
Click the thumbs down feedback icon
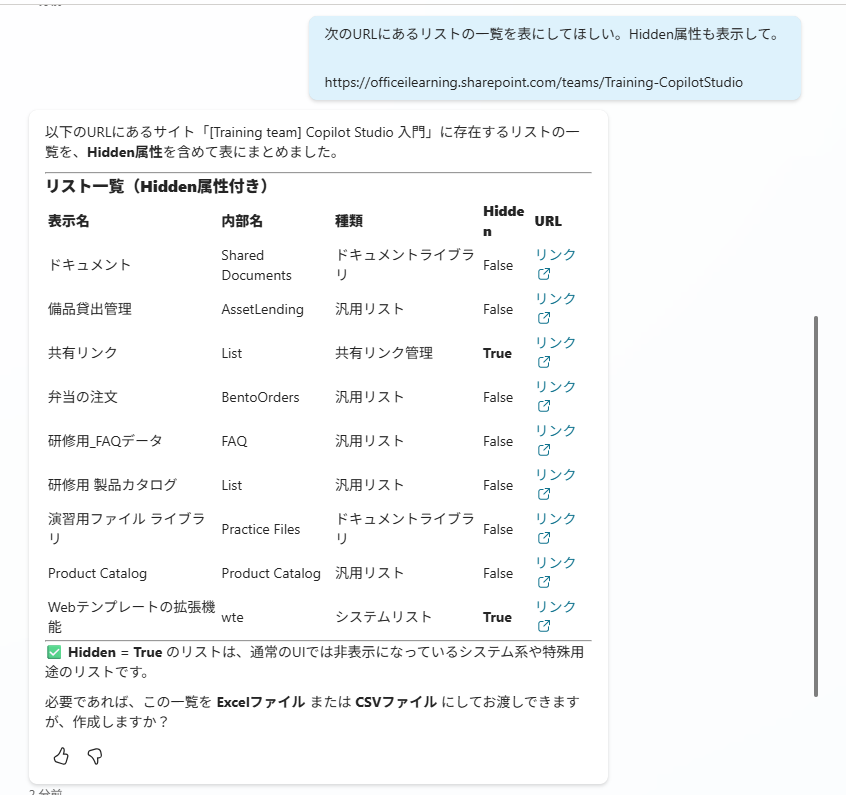pos(95,756)
